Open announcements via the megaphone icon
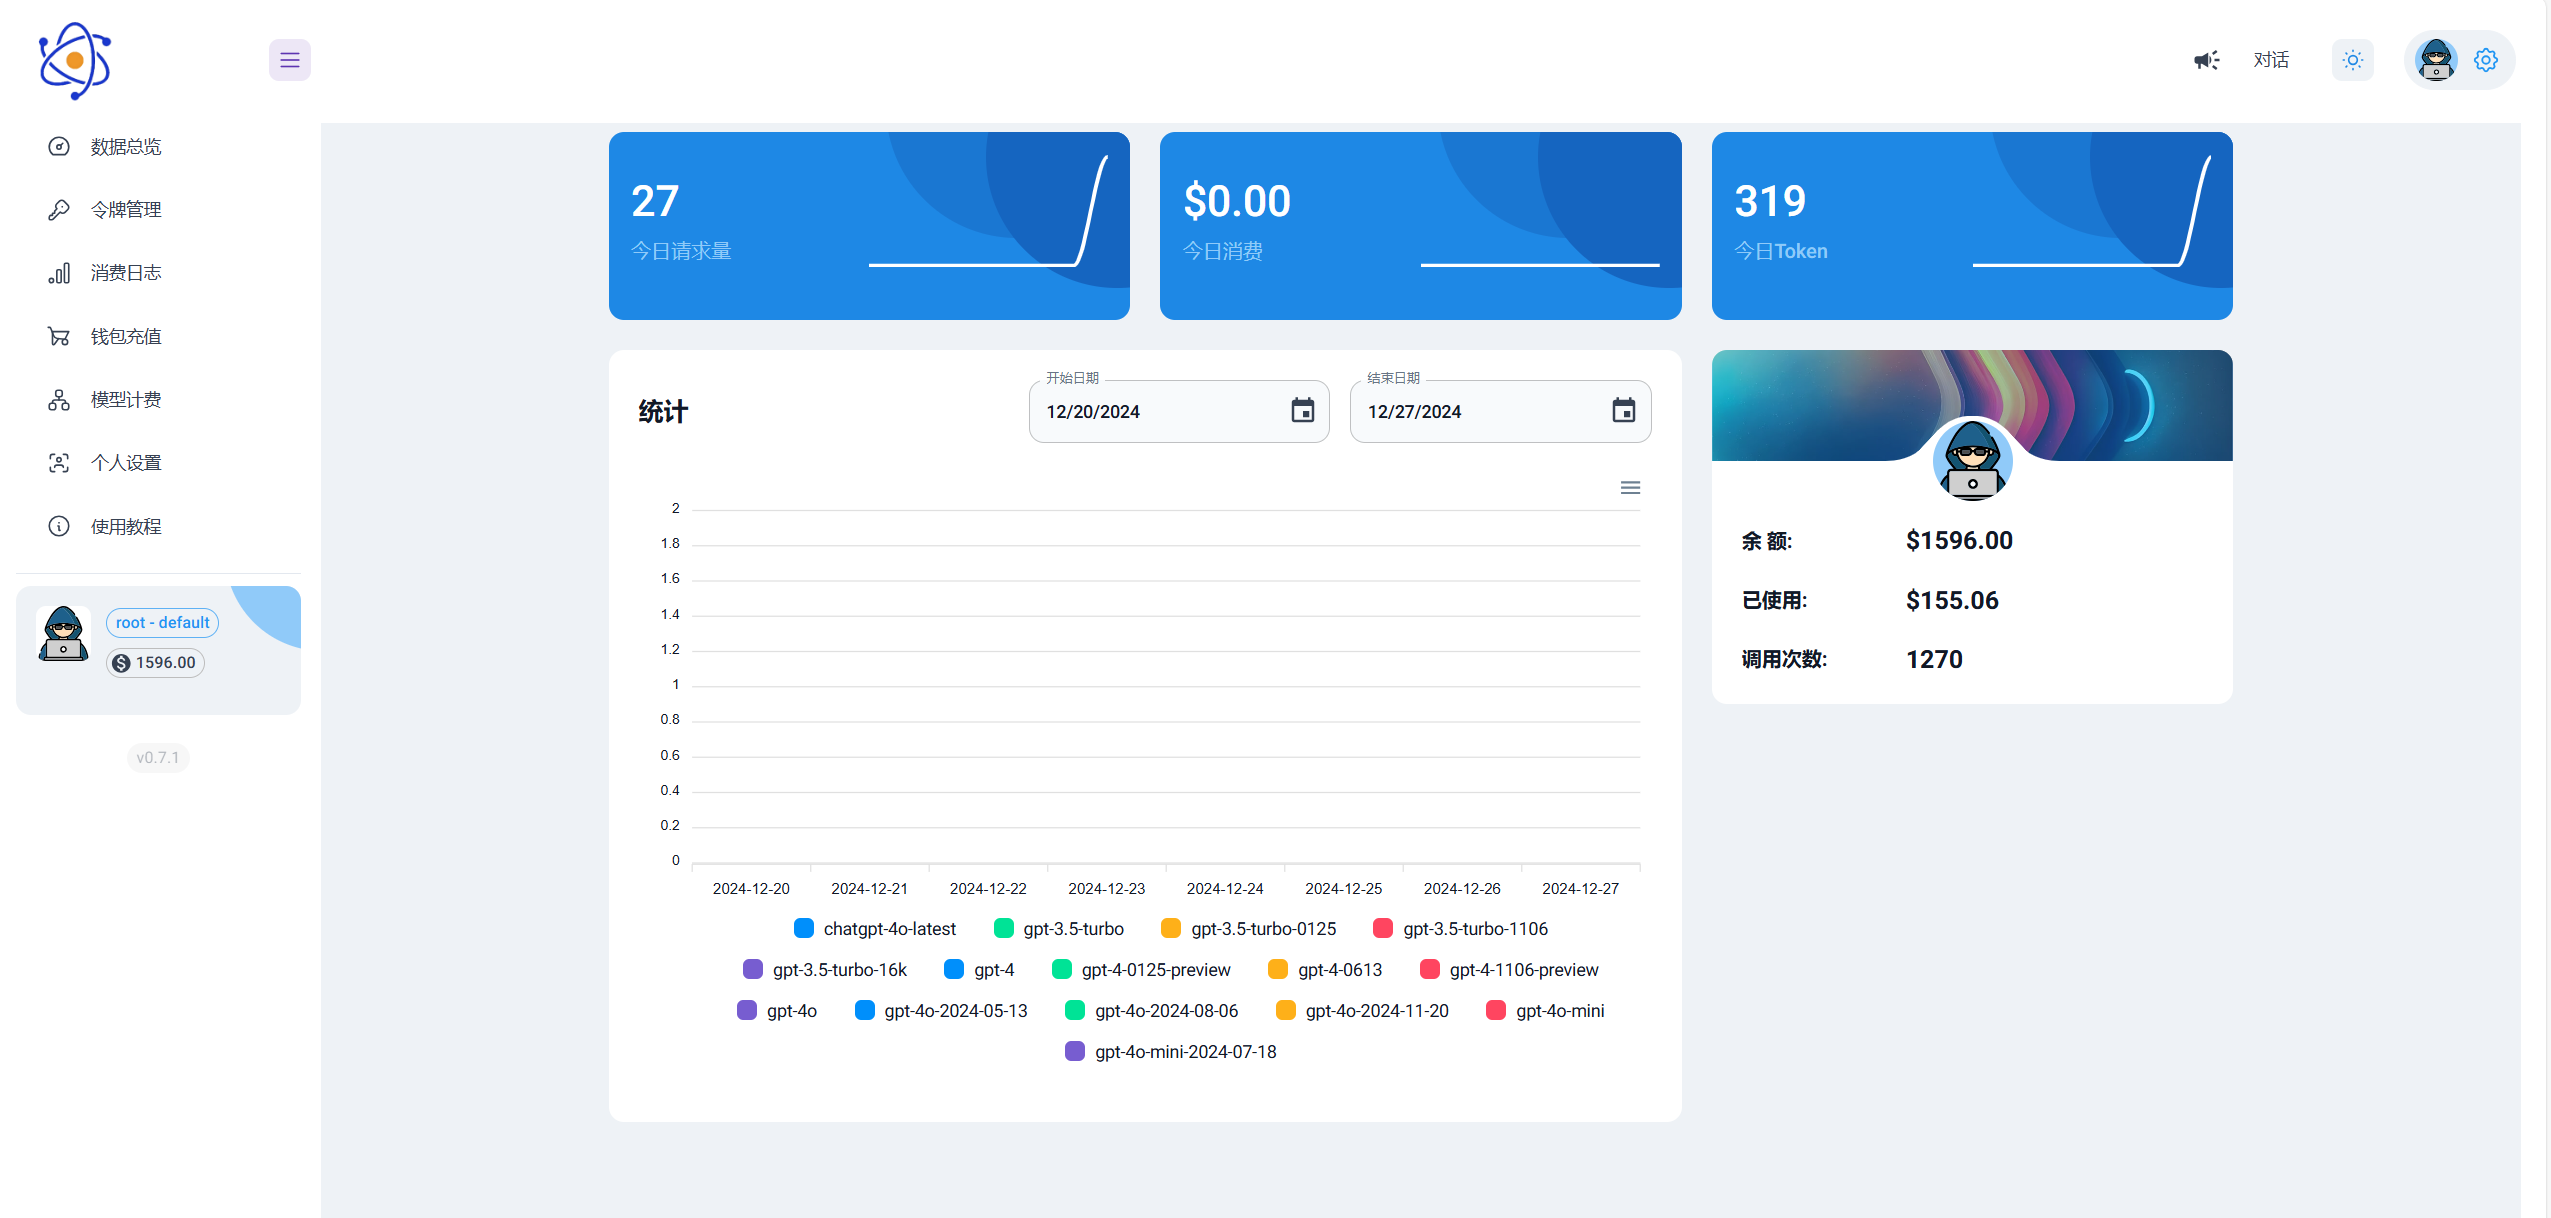This screenshot has width=2551, height=1218. click(x=2206, y=60)
